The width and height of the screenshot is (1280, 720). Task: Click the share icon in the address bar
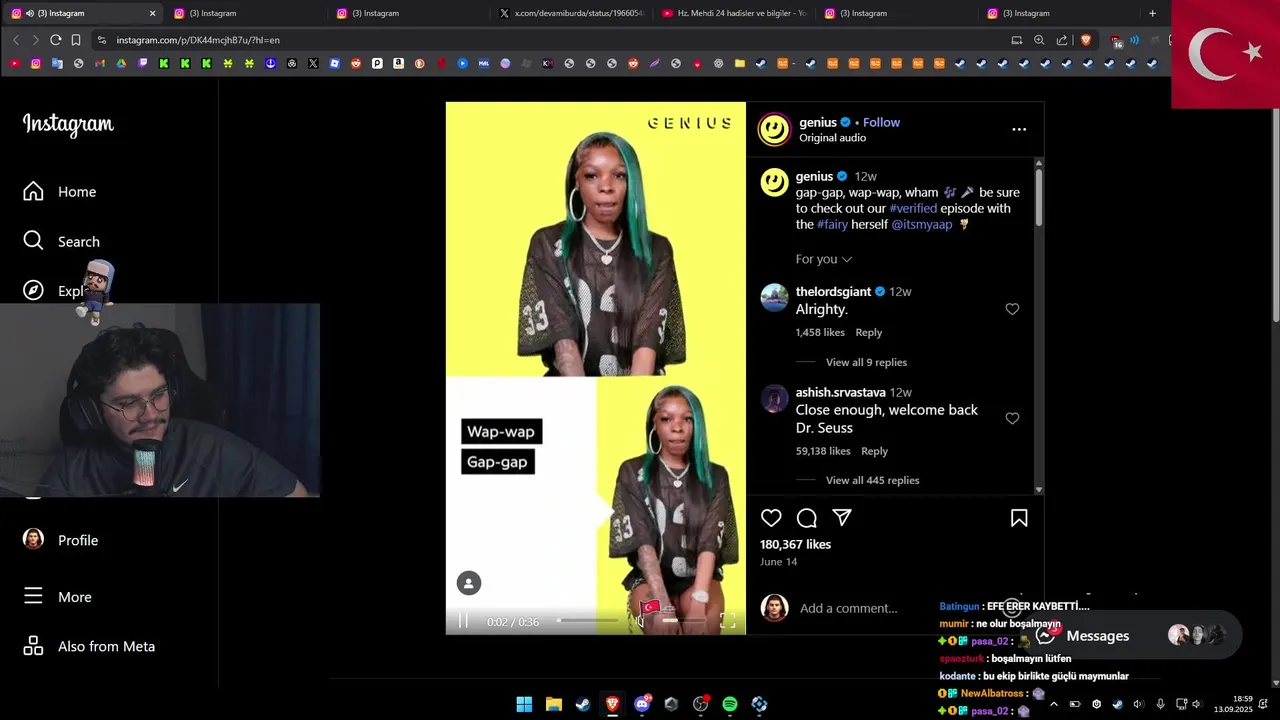click(1061, 40)
